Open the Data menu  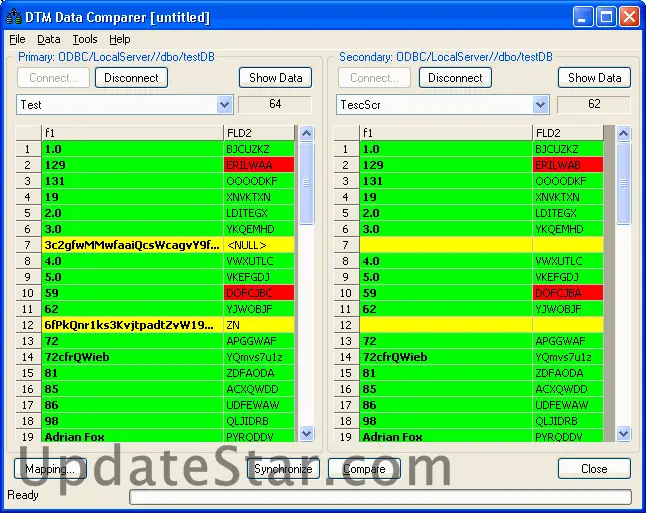(49, 39)
